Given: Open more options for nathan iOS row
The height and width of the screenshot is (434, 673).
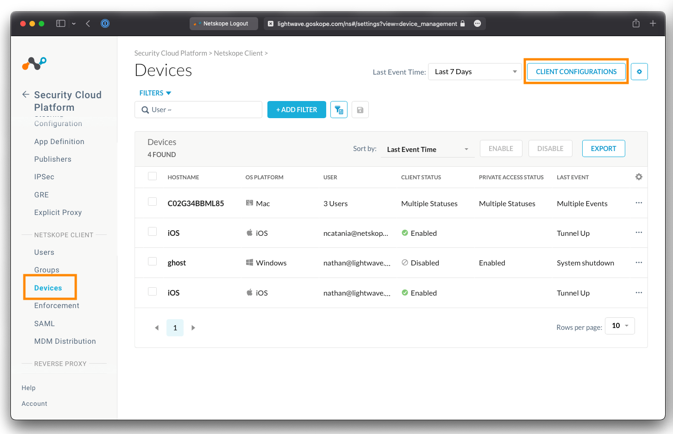Looking at the screenshot, I should pyautogui.click(x=639, y=293).
